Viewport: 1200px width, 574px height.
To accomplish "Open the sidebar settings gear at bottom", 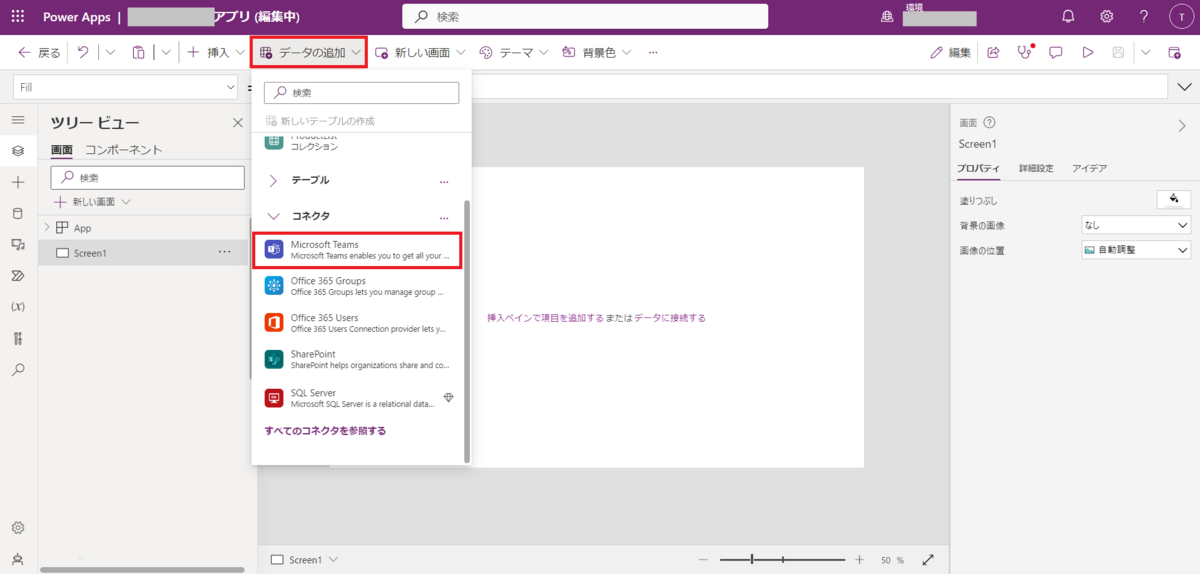I will pyautogui.click(x=17, y=528).
